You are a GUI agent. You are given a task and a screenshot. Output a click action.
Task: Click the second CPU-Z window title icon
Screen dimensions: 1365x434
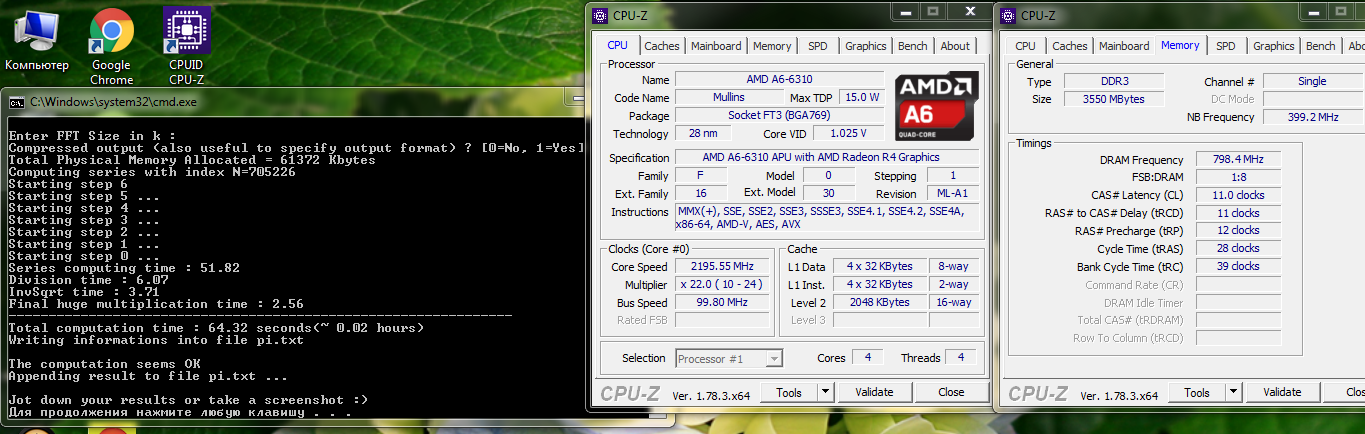click(1008, 15)
